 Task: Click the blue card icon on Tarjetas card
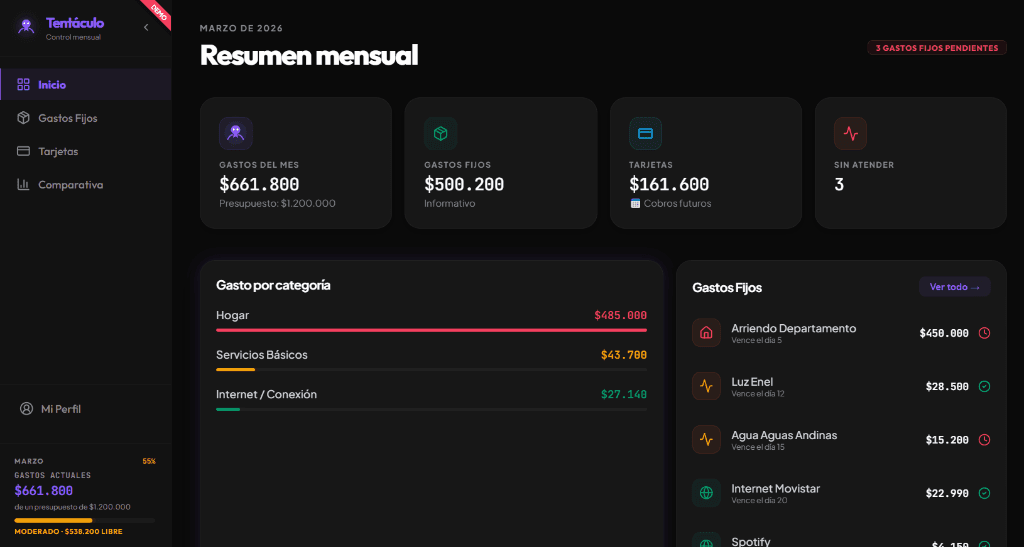[645, 134]
